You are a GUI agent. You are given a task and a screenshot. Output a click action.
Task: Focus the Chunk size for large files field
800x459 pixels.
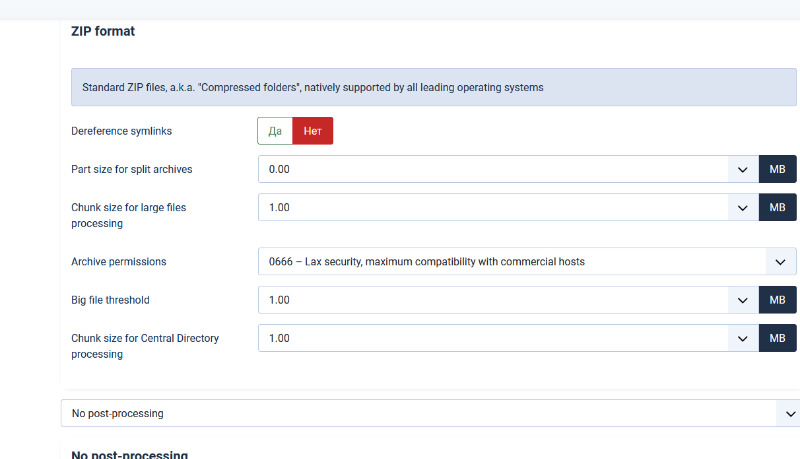coord(493,208)
